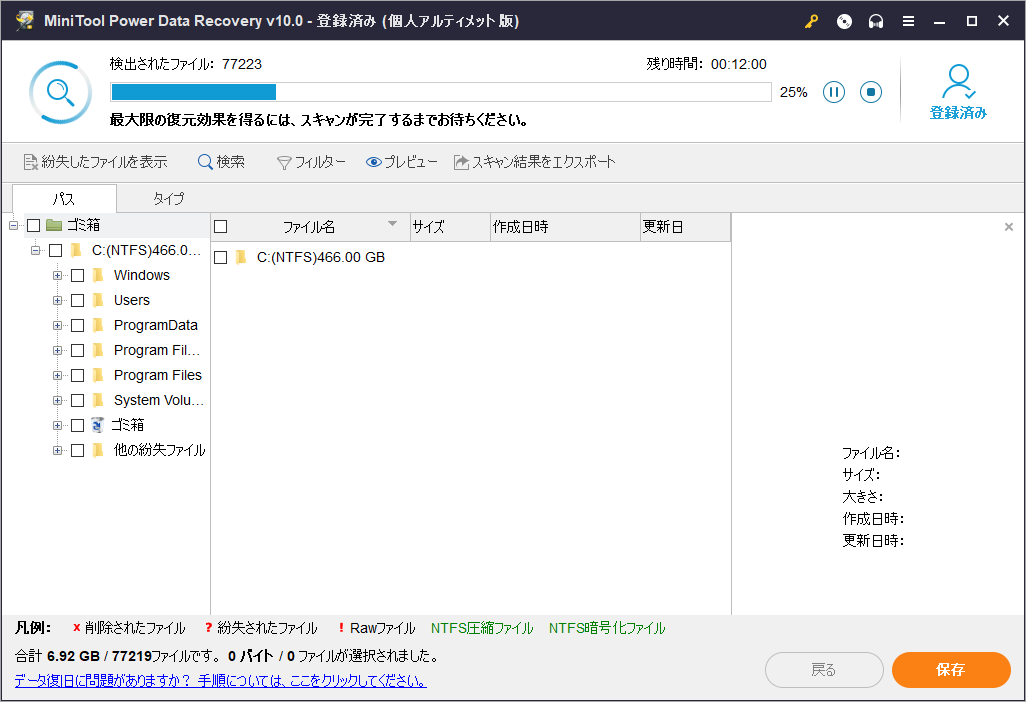Expand the ProgramData tree node
Screen dimensions: 1026x702
click(x=58, y=325)
